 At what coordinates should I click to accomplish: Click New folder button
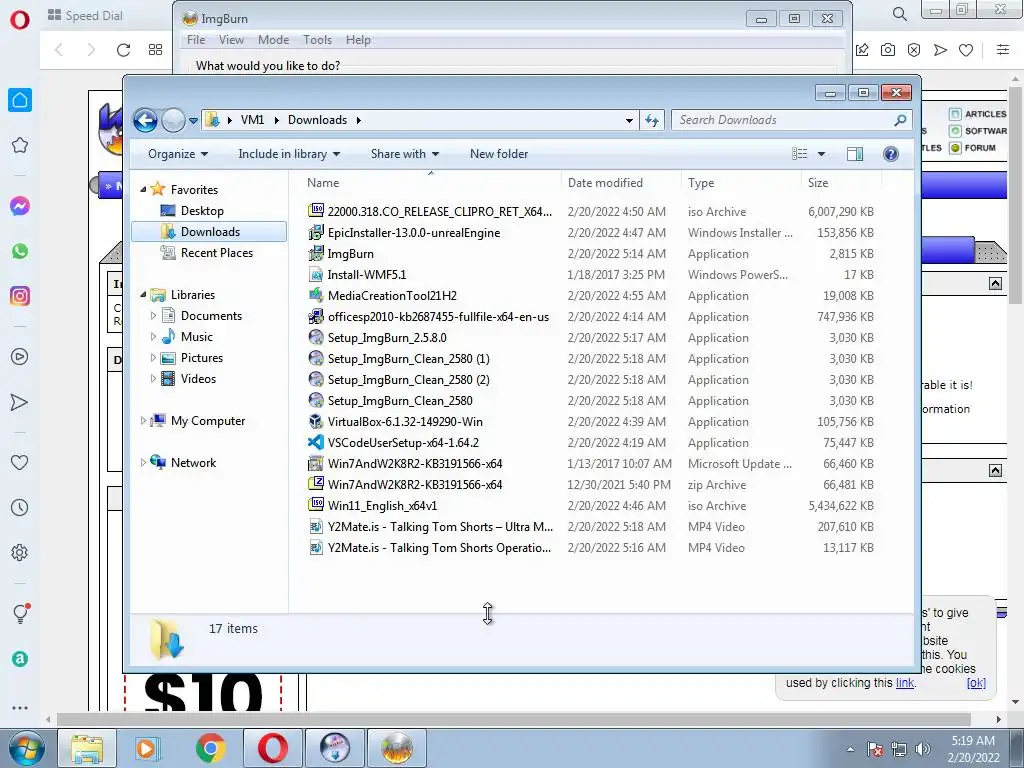coord(499,154)
